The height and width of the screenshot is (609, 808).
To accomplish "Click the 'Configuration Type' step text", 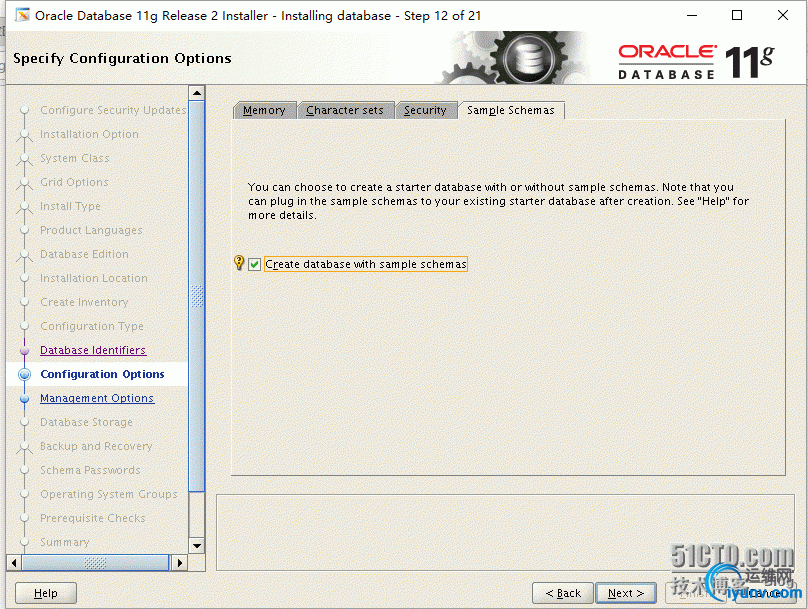I will click(92, 326).
